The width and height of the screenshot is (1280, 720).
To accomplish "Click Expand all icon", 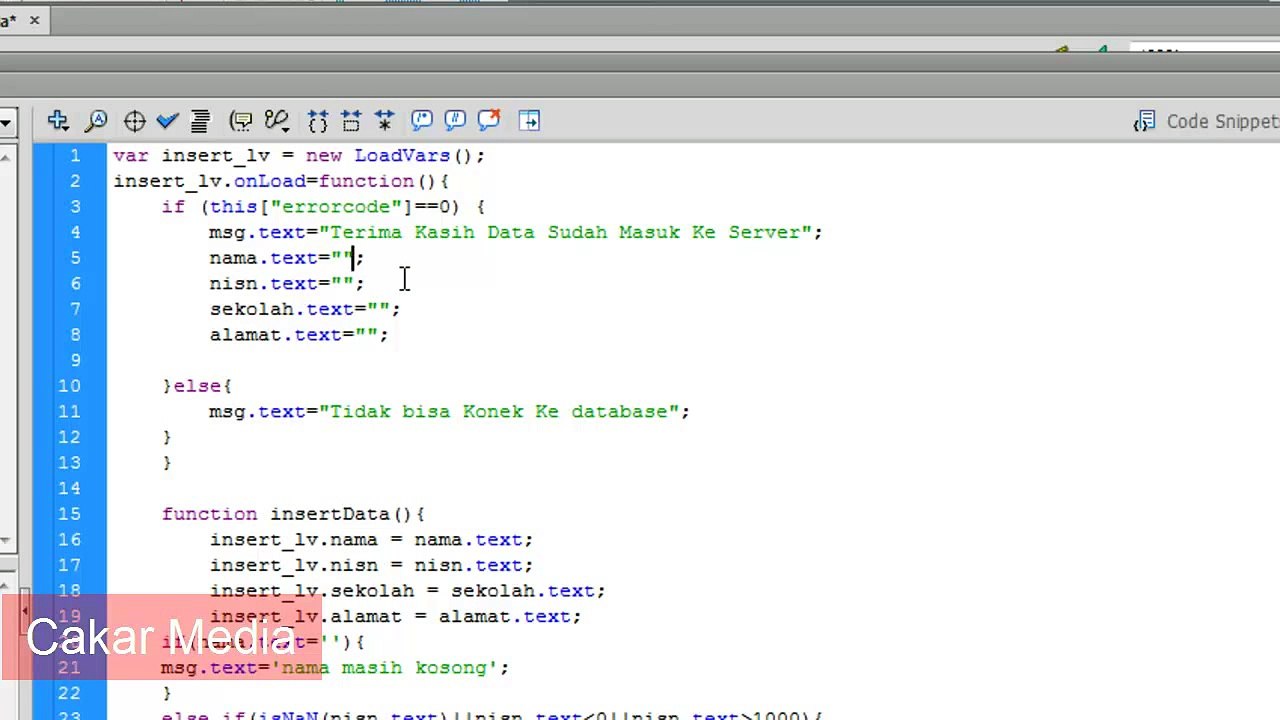I will pyautogui.click(x=384, y=121).
